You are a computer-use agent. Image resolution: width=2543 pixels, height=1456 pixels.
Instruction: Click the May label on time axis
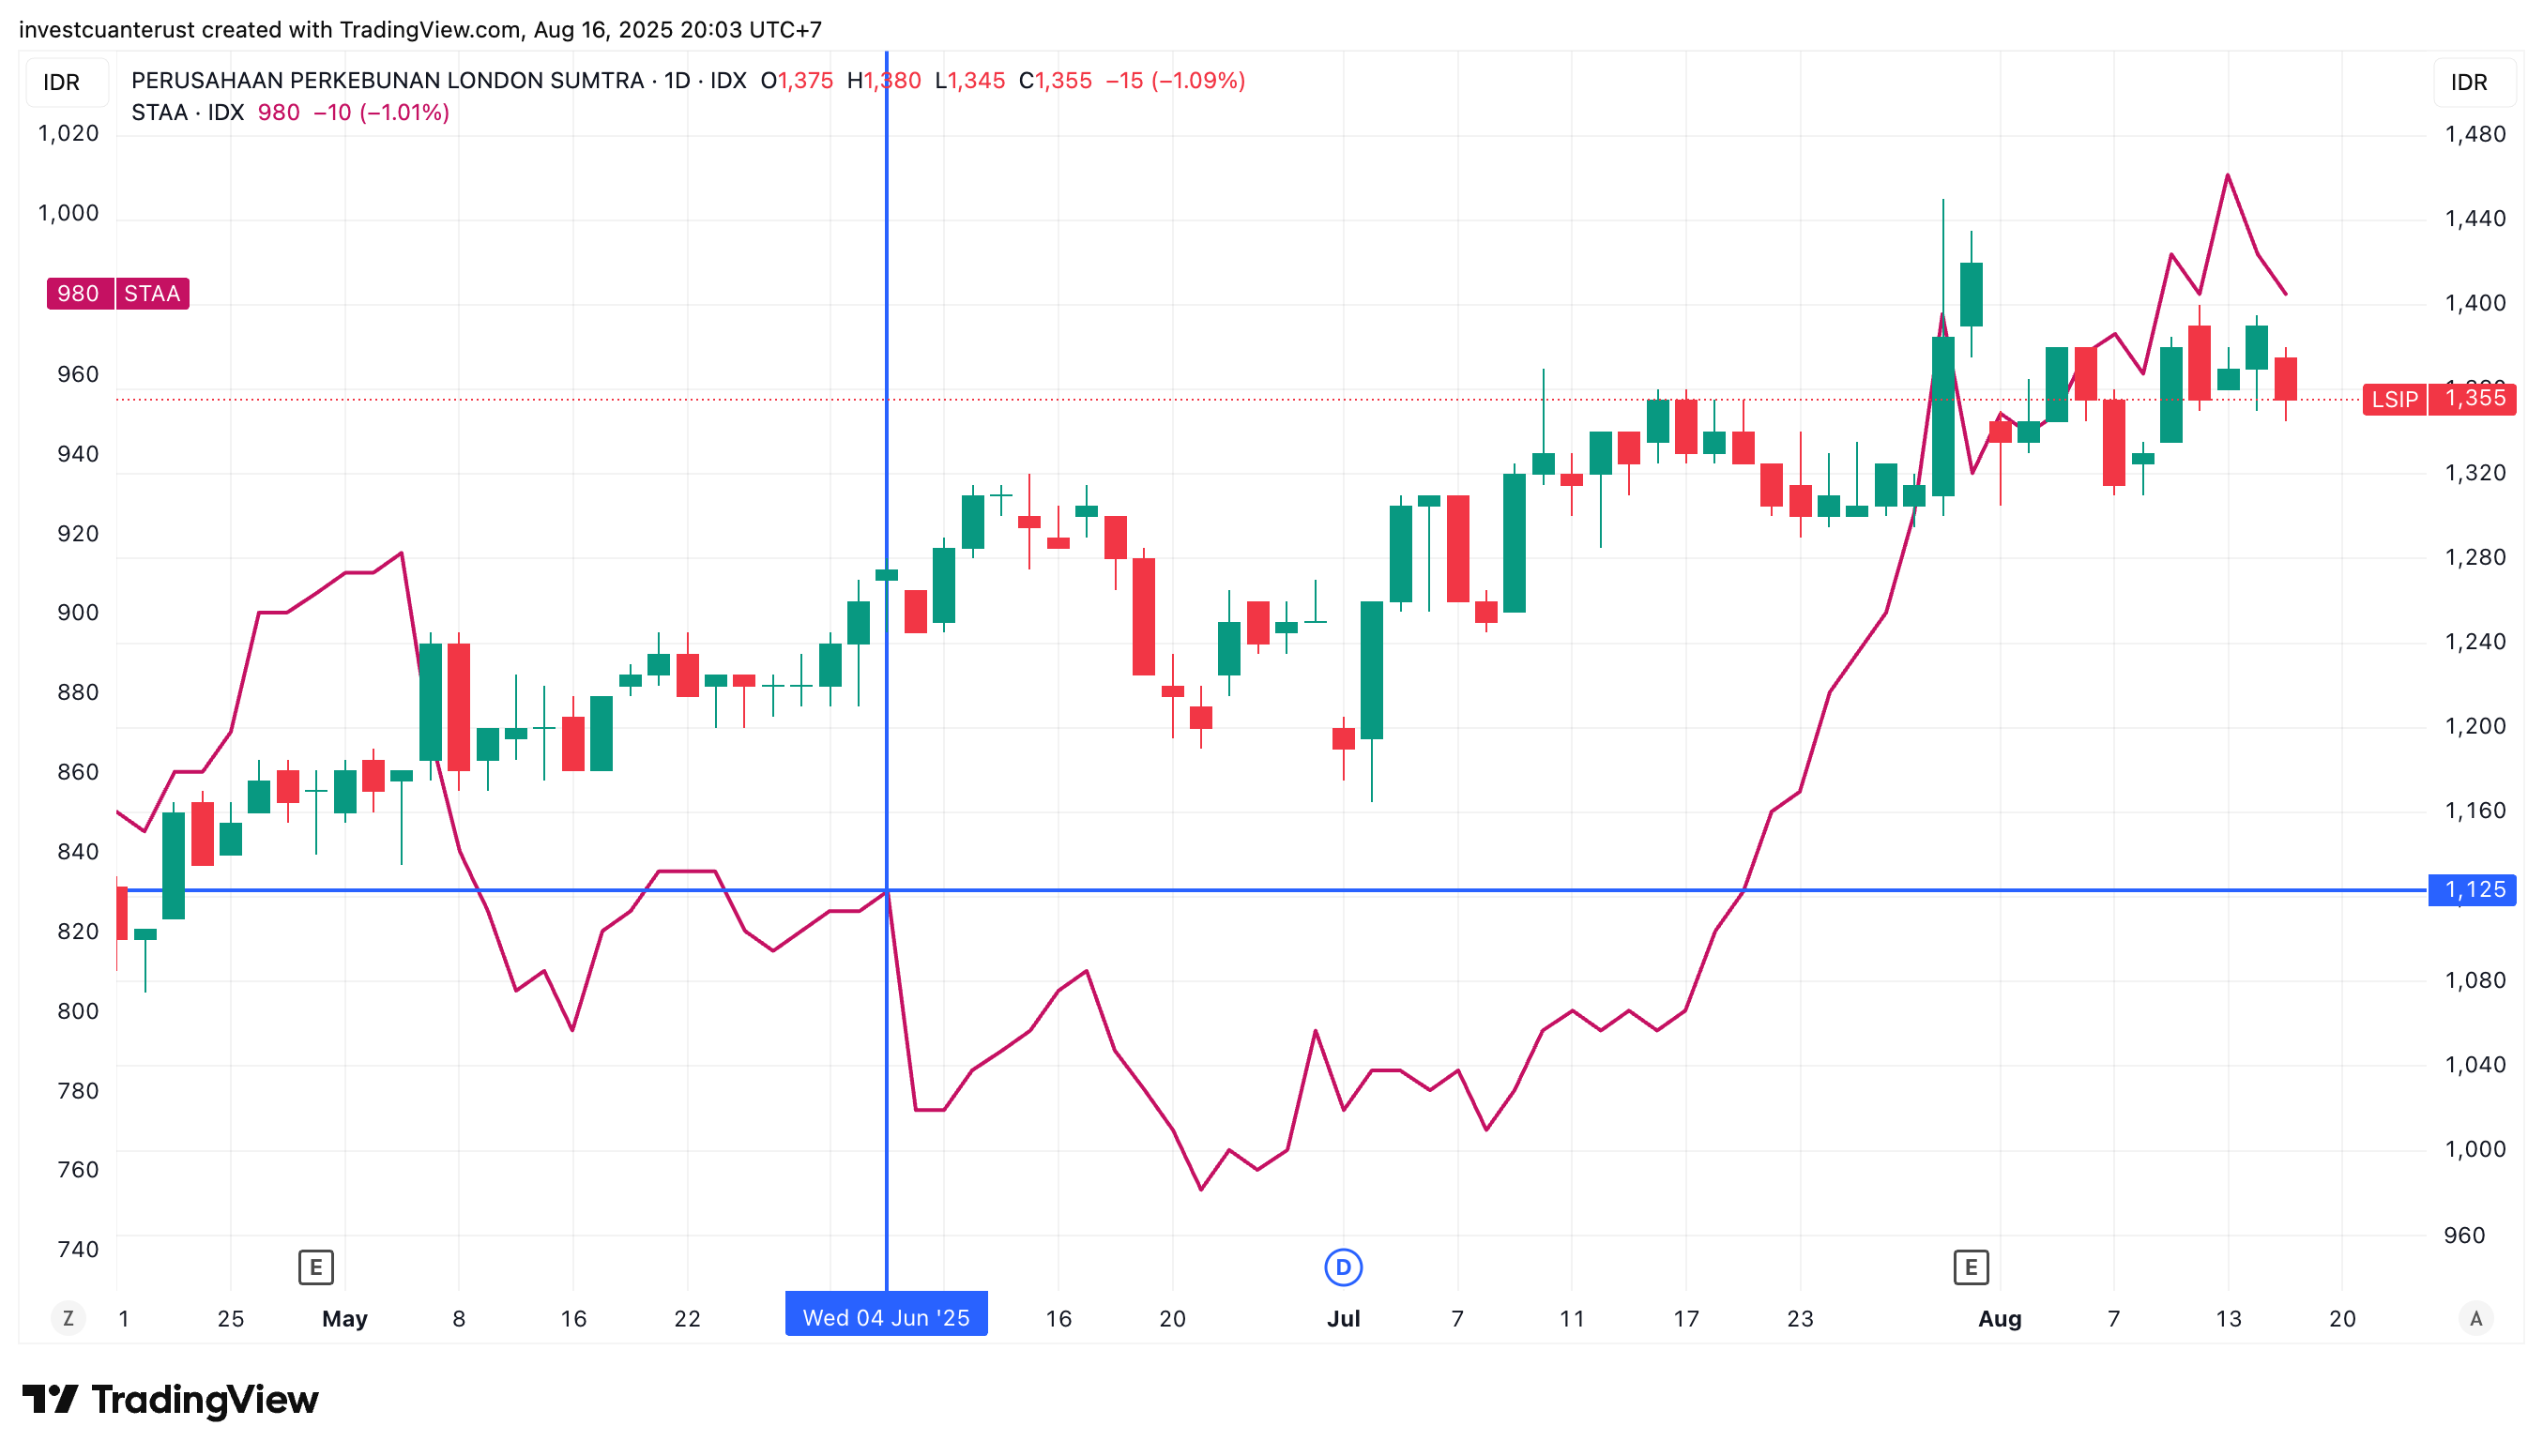coord(345,1318)
